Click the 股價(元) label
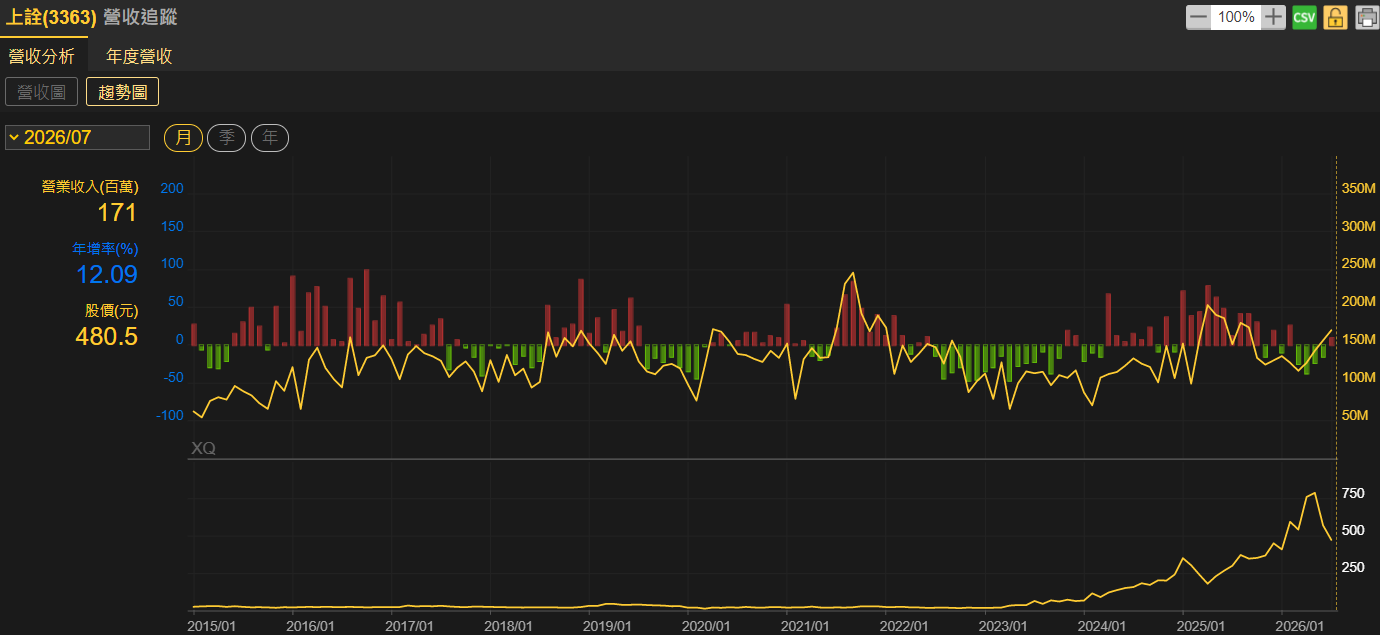 point(111,310)
